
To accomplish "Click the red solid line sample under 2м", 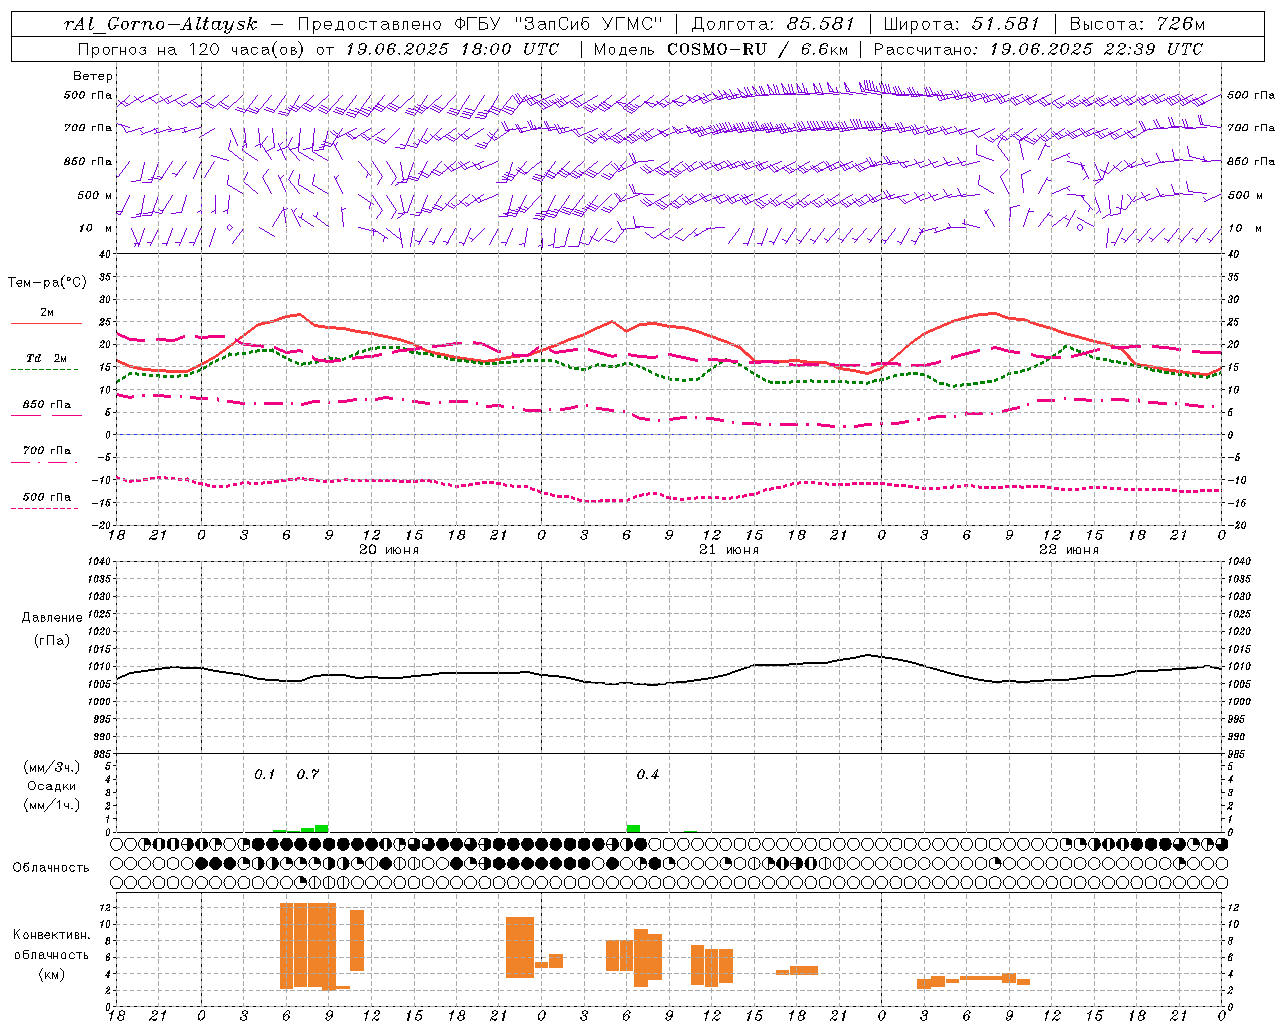I will [46, 324].
